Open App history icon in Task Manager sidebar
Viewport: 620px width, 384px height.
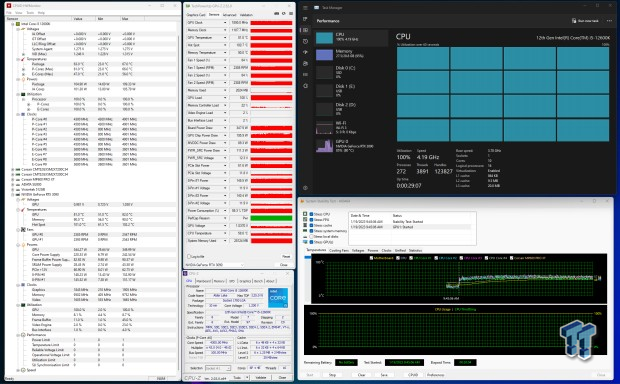click(x=305, y=41)
